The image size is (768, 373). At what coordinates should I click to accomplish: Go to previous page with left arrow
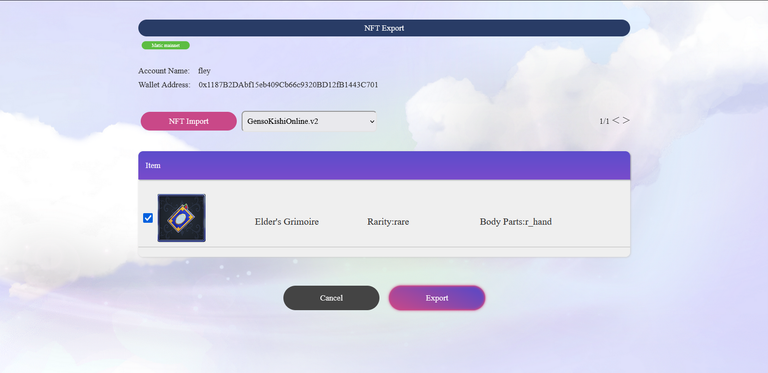616,120
